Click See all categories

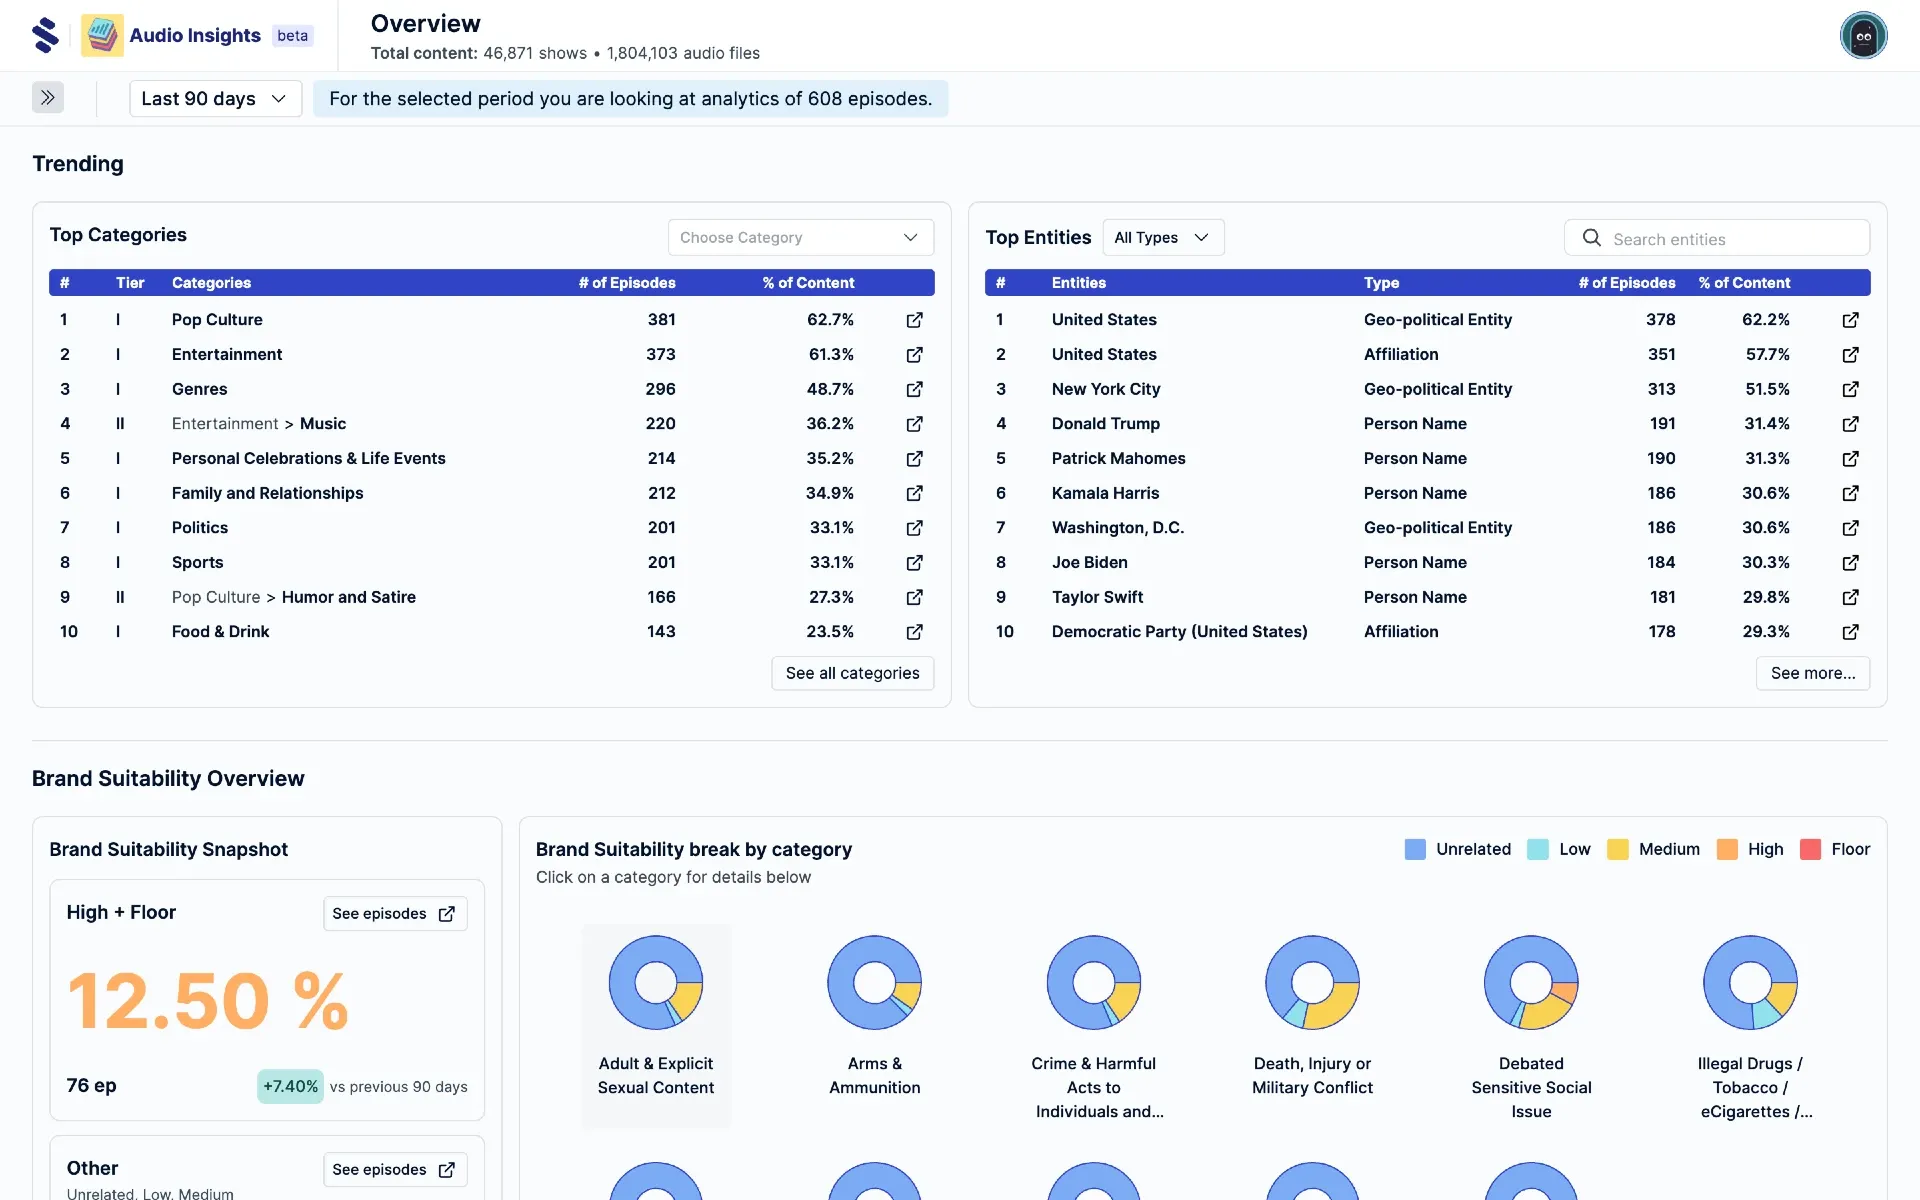tap(852, 673)
